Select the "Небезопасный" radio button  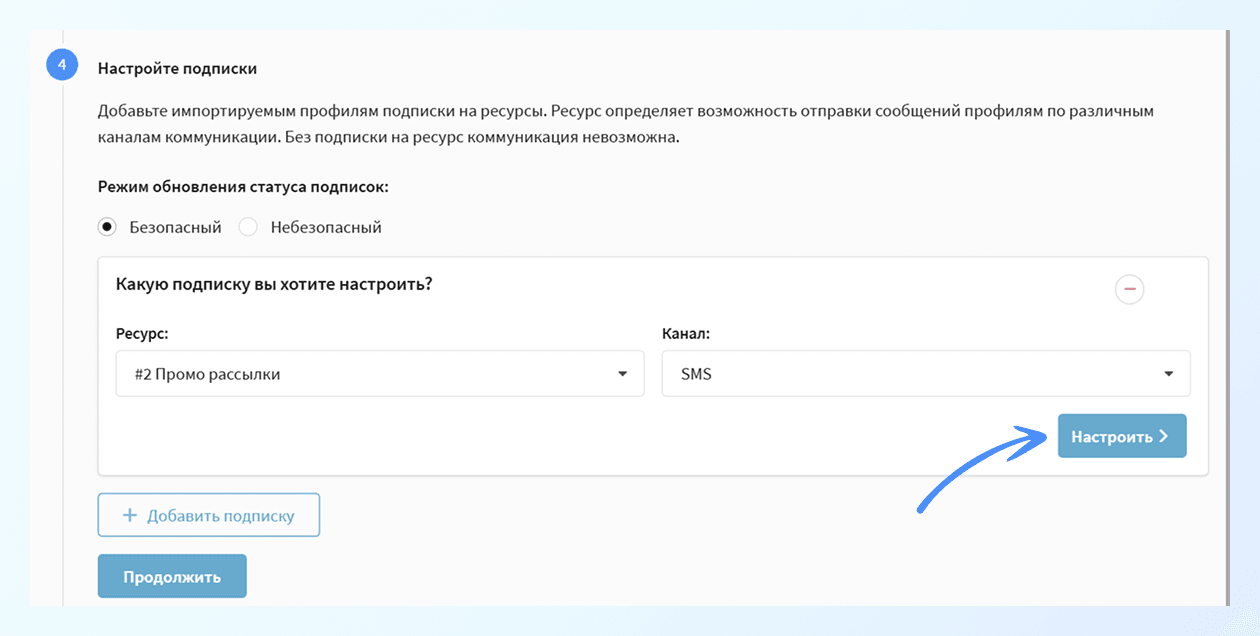click(x=247, y=226)
